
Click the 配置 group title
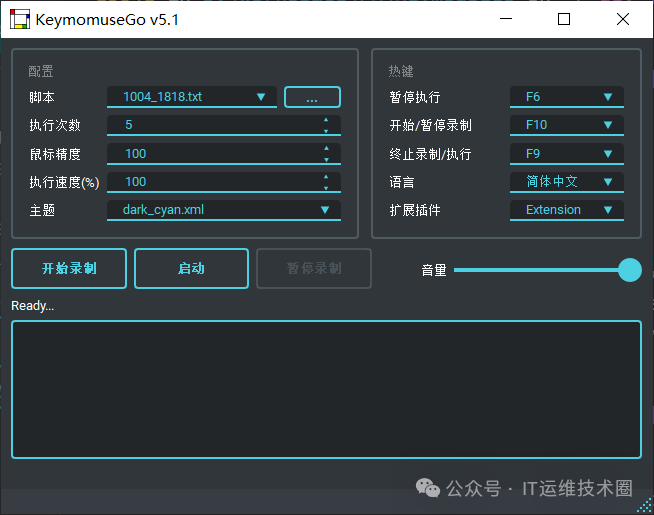pyautogui.click(x=40, y=71)
